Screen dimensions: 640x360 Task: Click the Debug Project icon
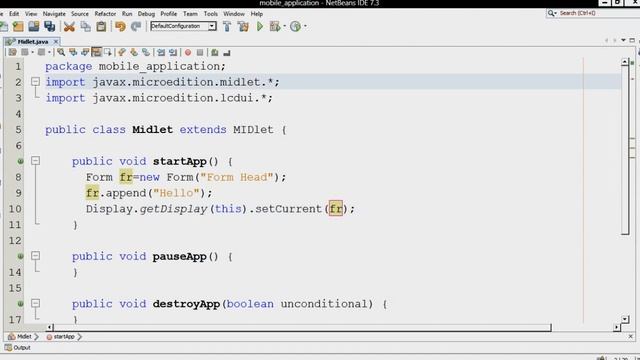pos(275,27)
